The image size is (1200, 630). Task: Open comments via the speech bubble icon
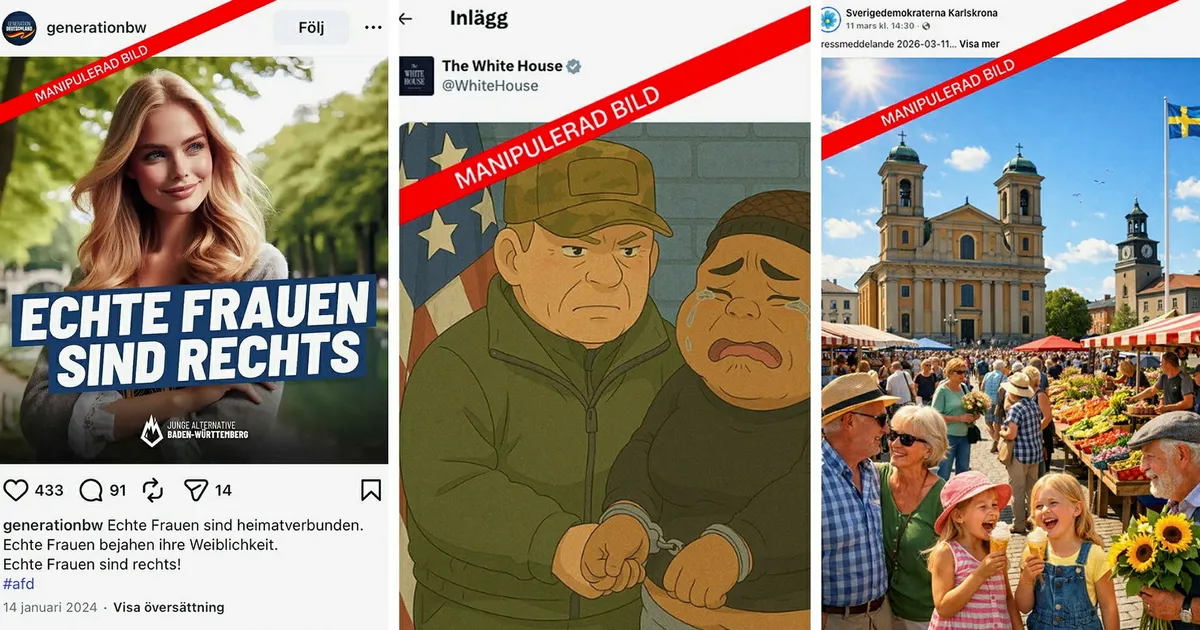click(91, 490)
